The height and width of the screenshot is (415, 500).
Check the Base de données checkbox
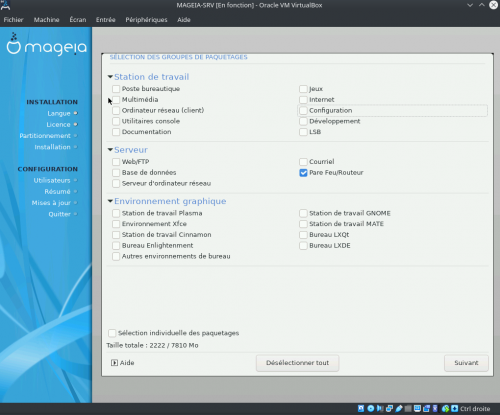coord(116,173)
